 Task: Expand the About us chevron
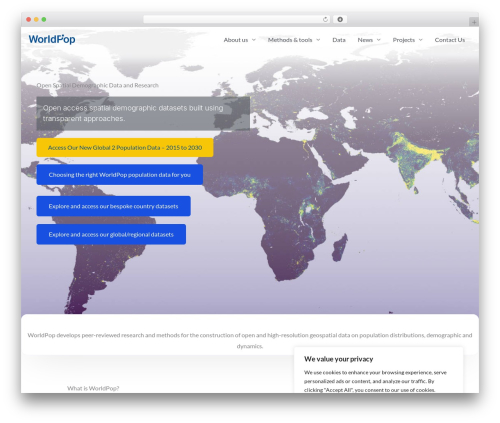tap(254, 40)
